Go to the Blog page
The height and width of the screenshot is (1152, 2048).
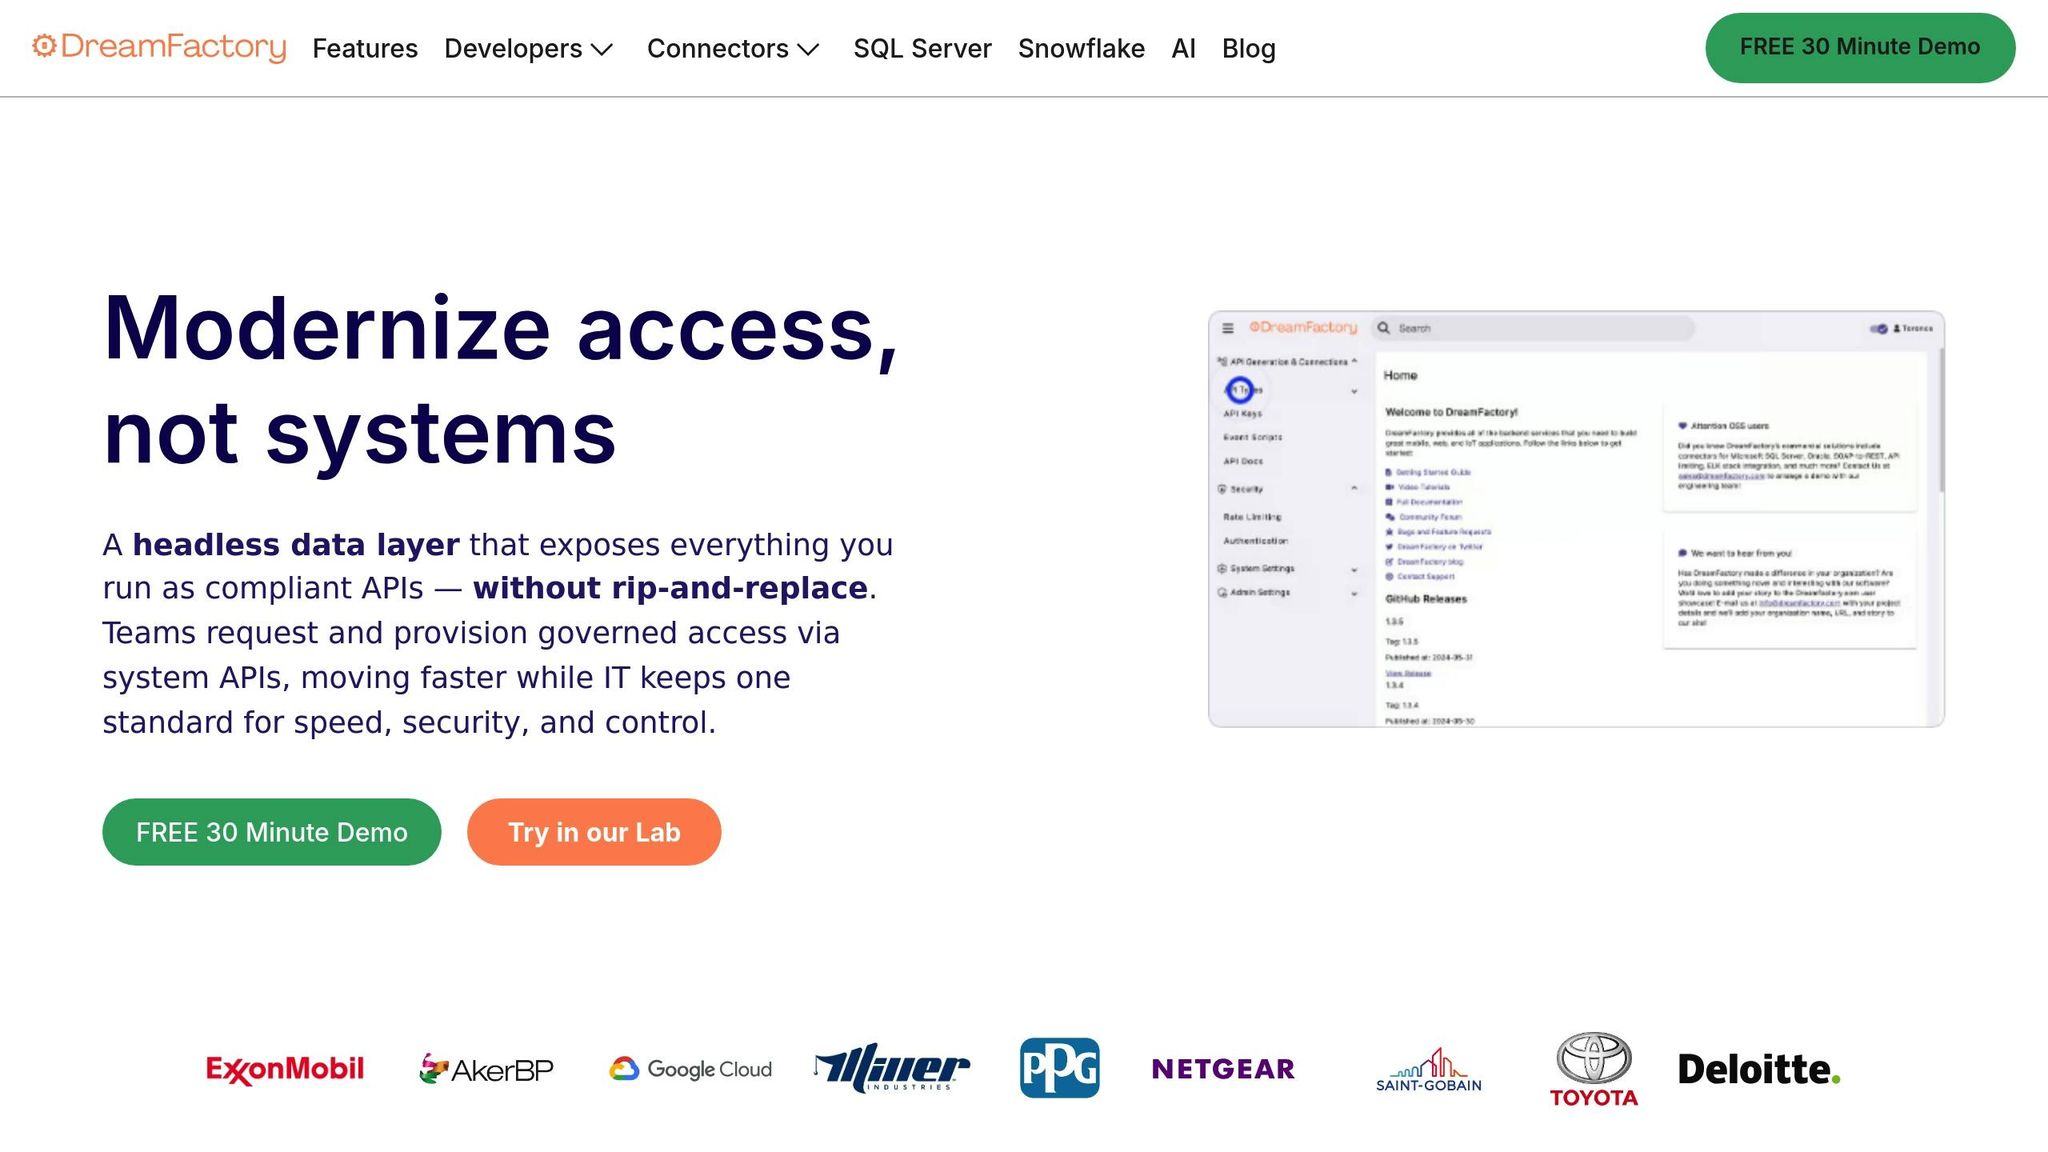coord(1248,48)
